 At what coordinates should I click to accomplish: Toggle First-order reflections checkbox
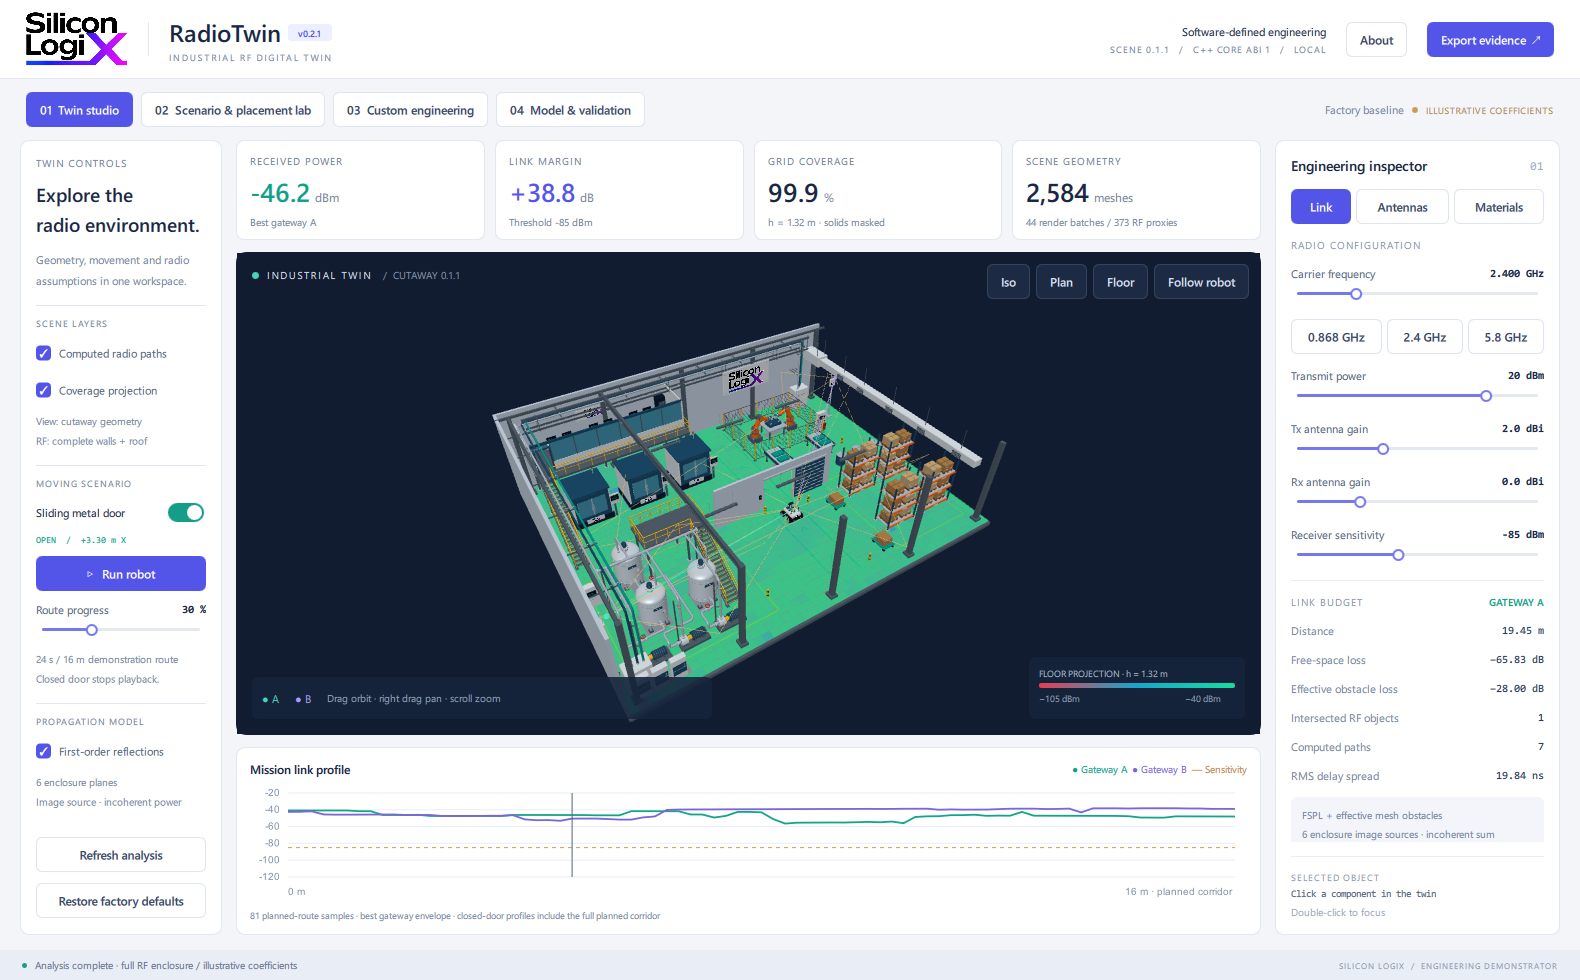tap(44, 751)
